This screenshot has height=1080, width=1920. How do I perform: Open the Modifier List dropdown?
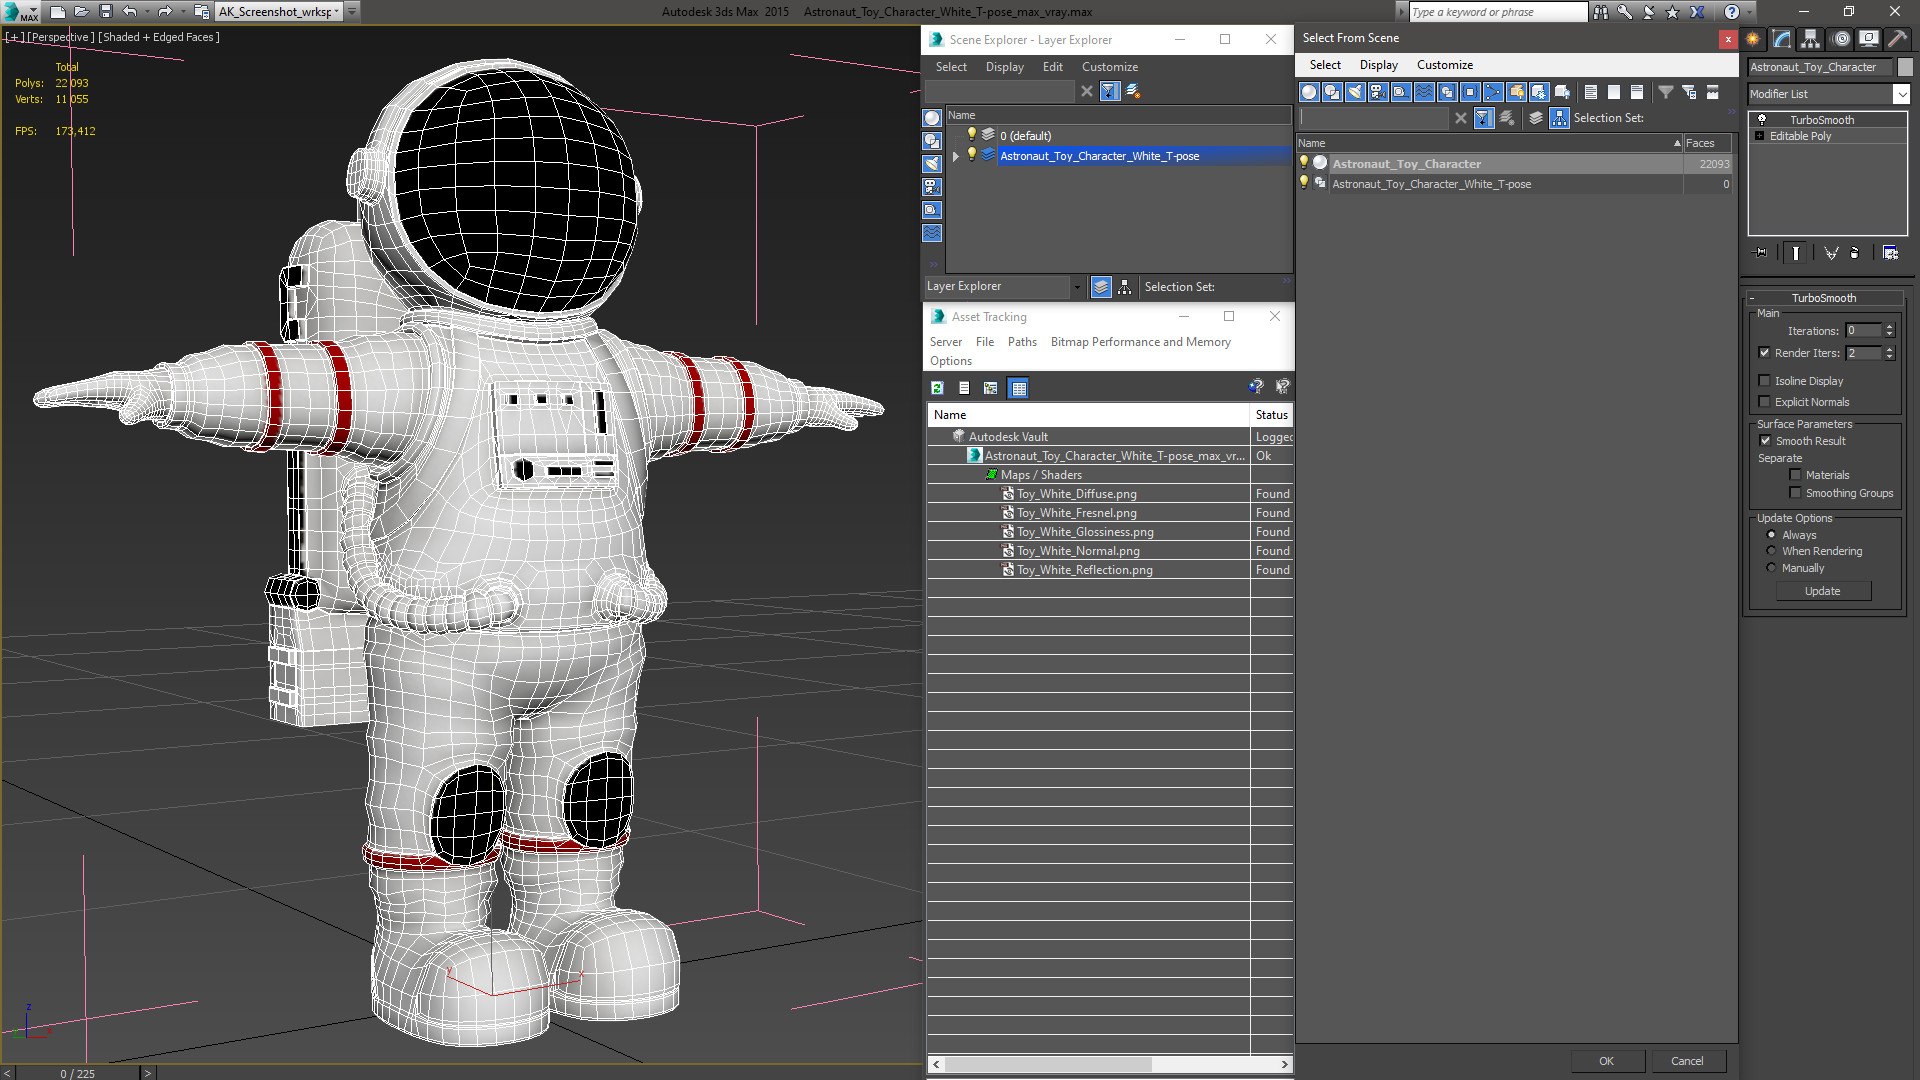[x=1901, y=94]
